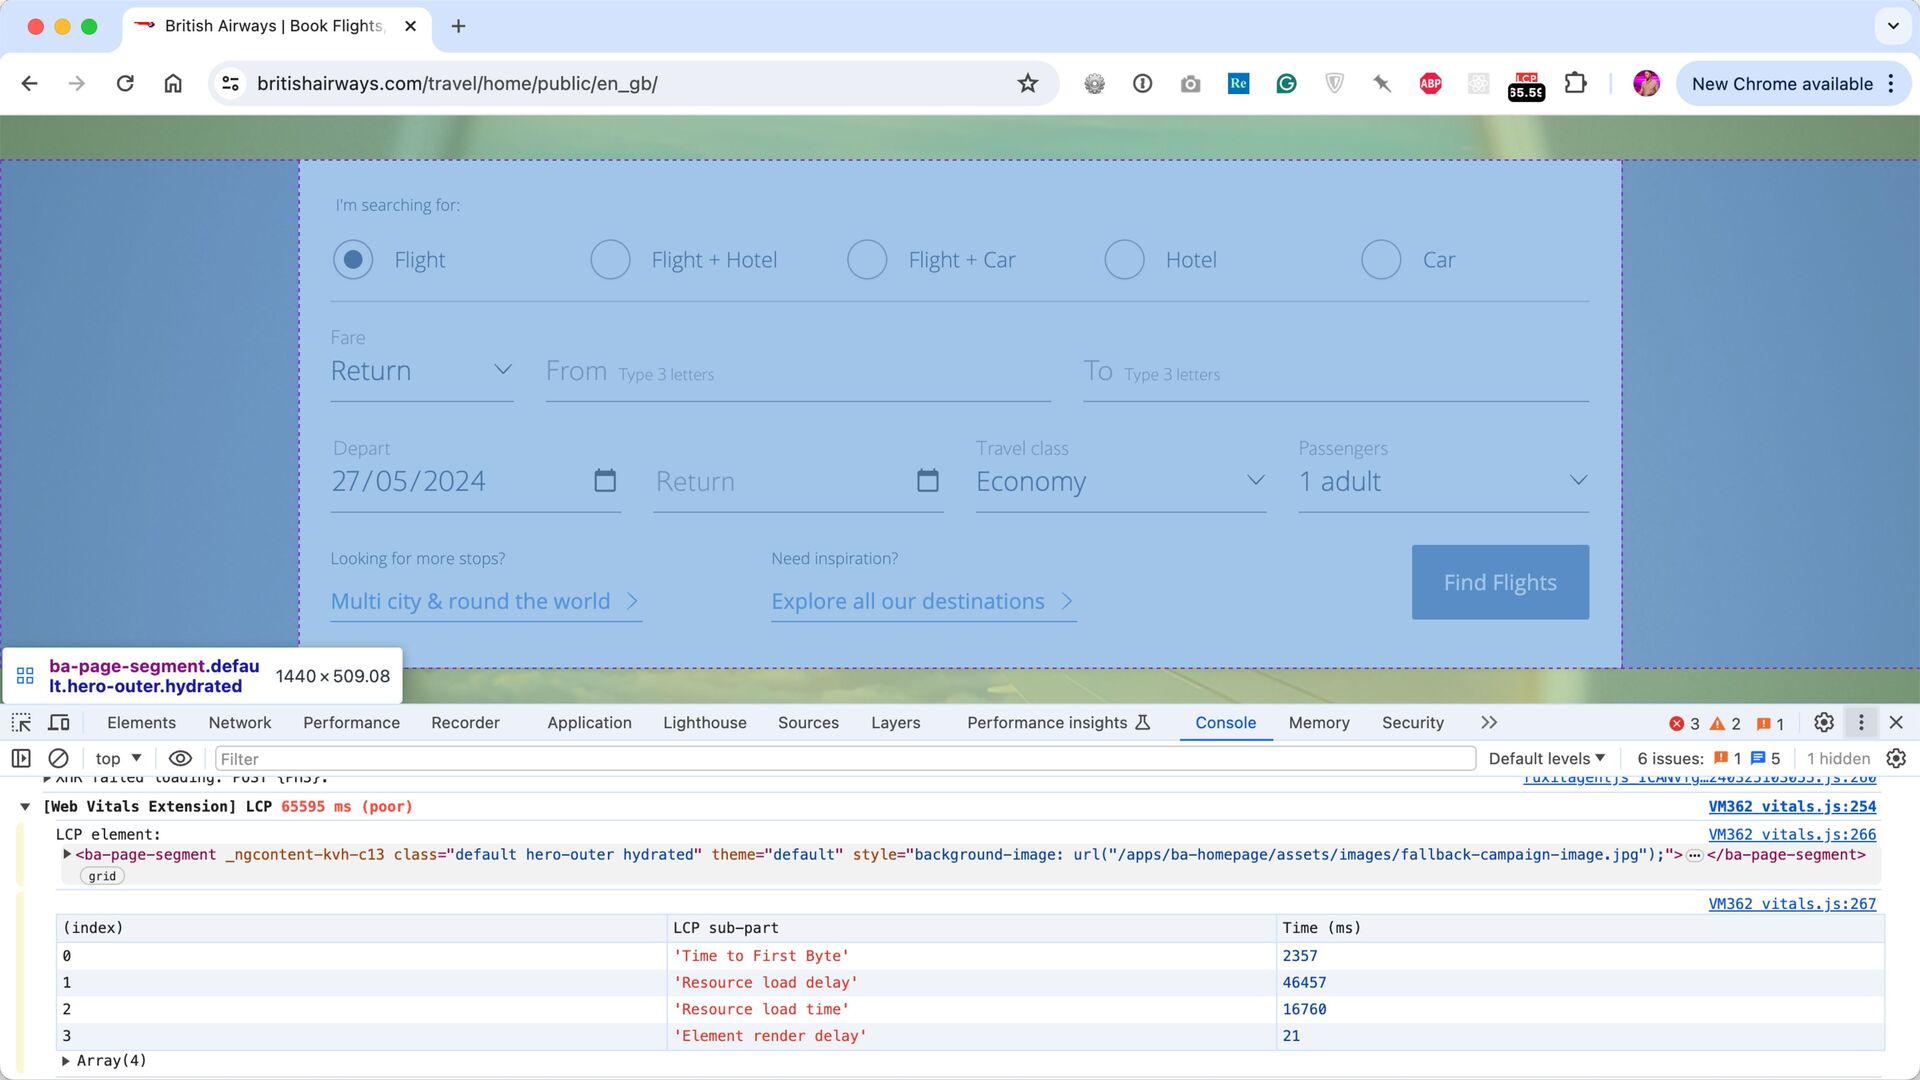Toggle the device toolbar icon
Screen dimensions: 1920x1080
59,722
